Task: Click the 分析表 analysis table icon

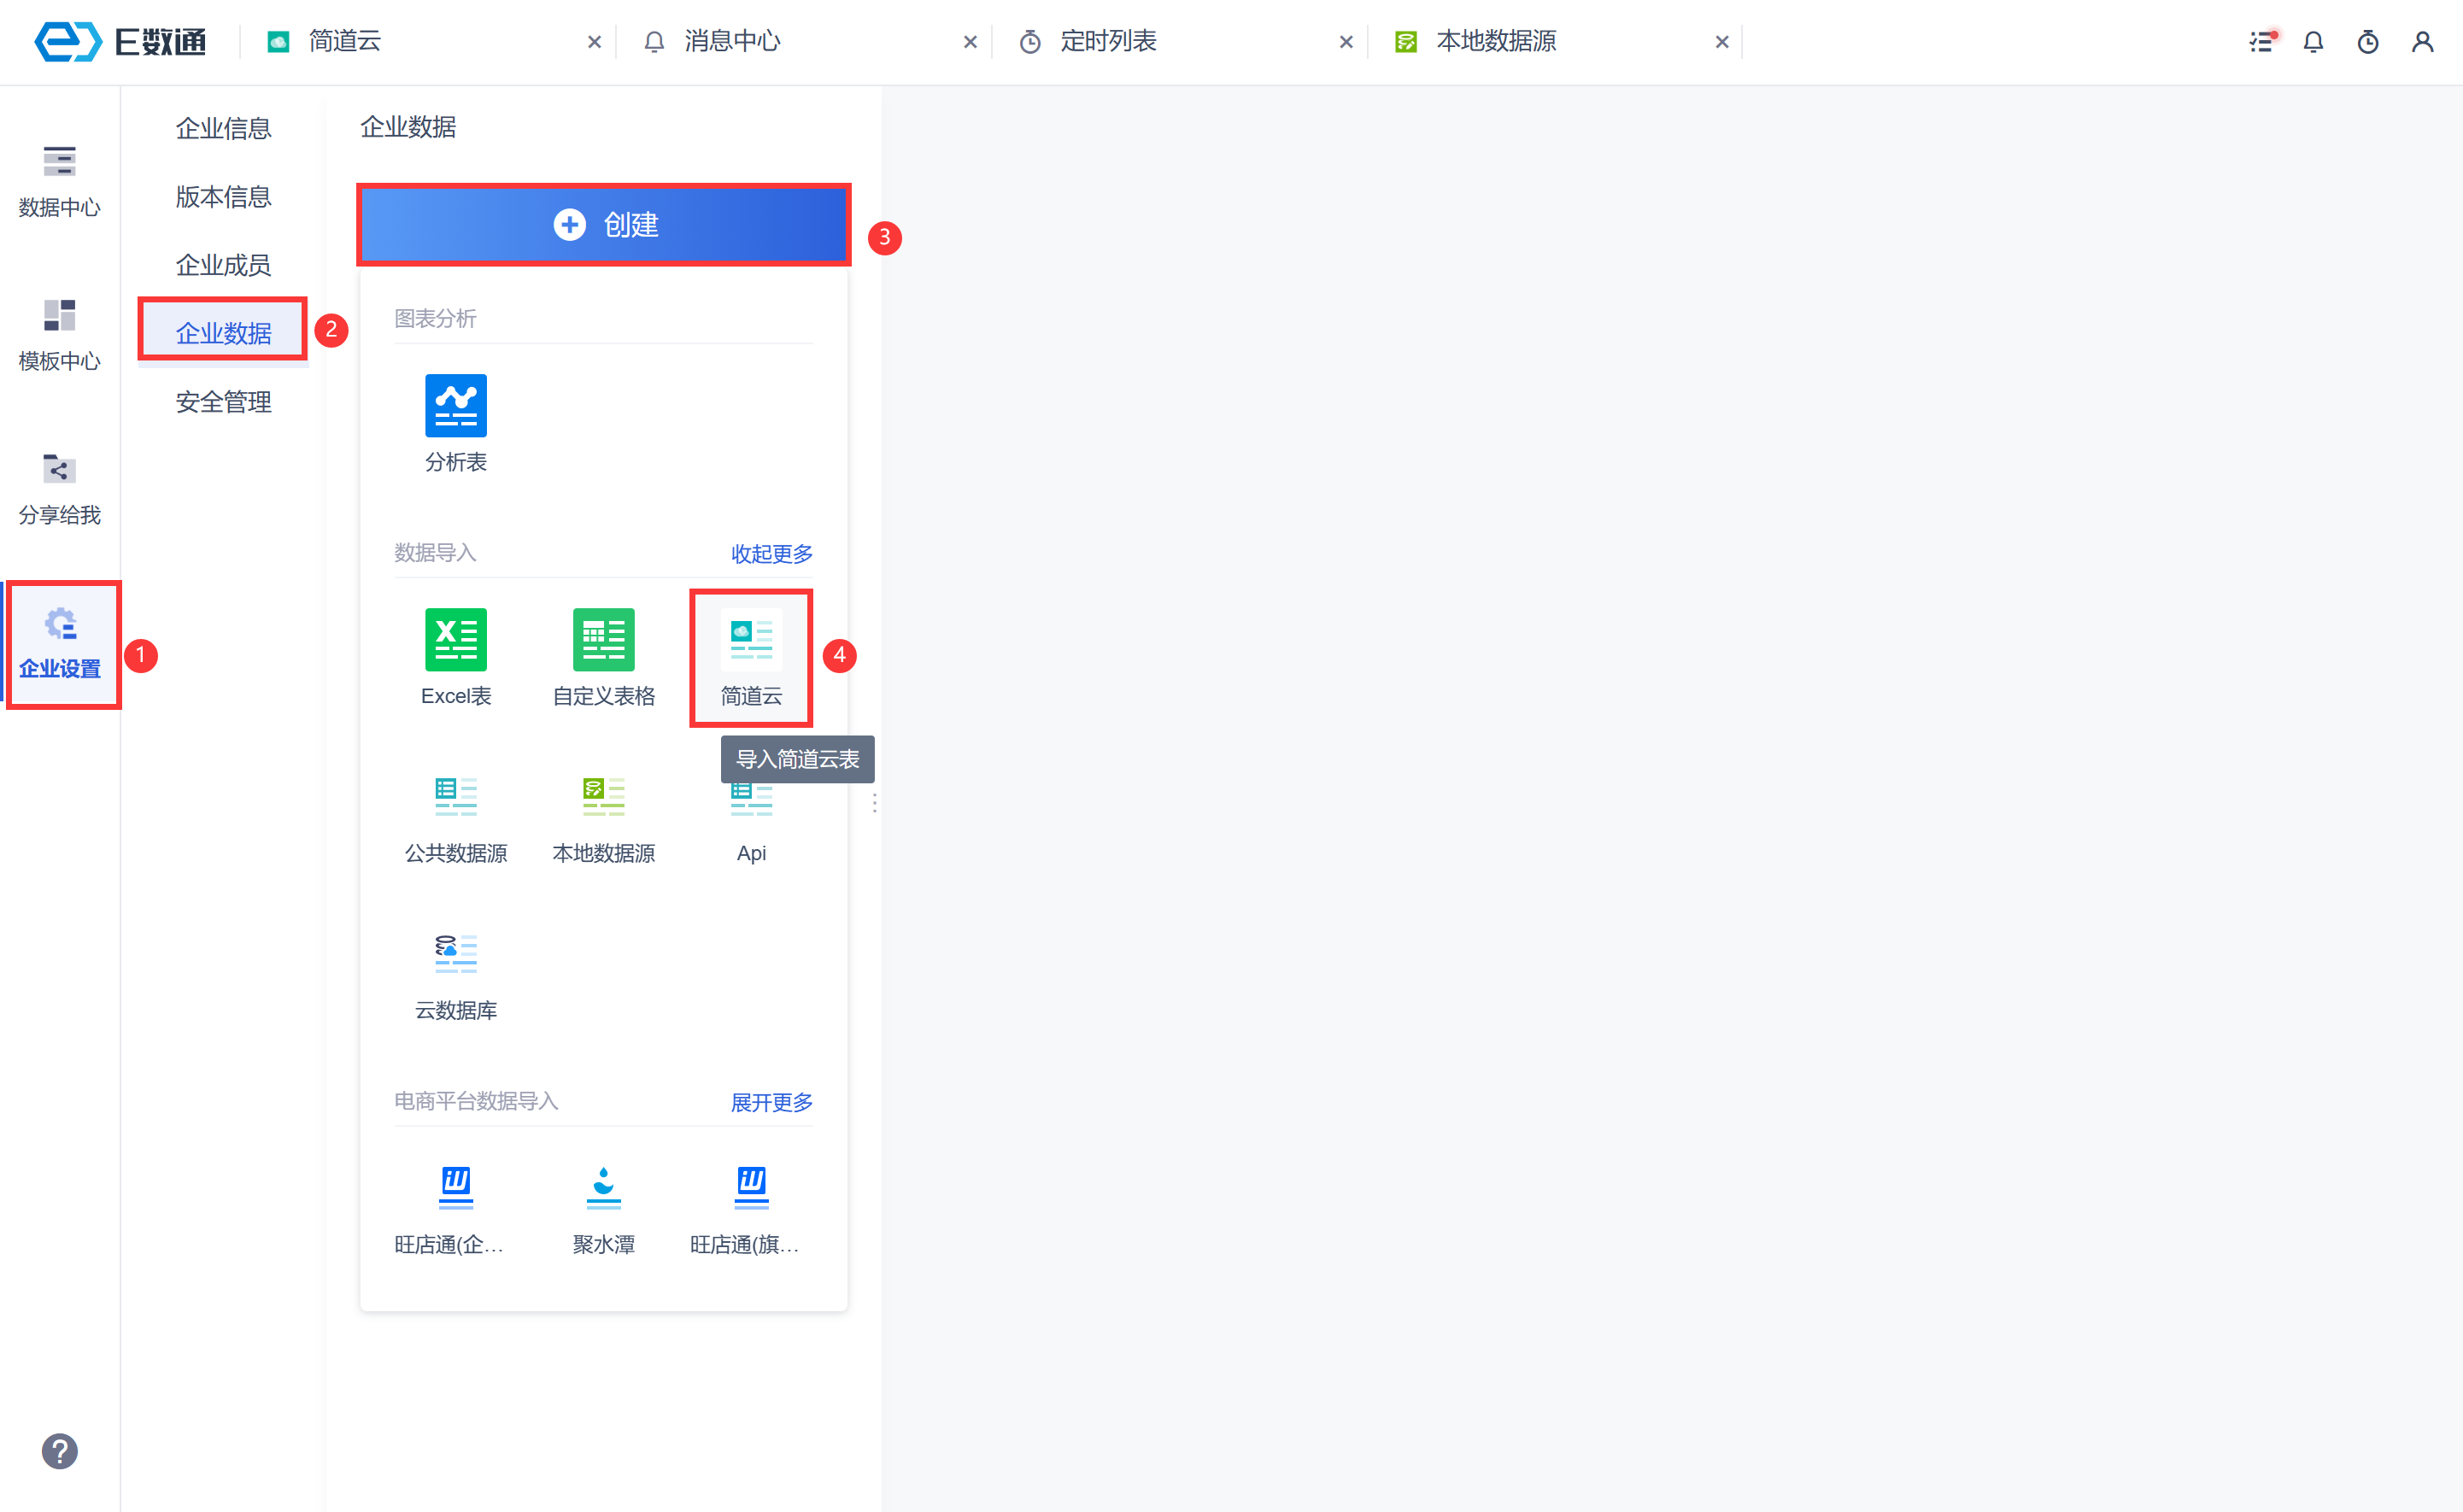Action: 456,406
